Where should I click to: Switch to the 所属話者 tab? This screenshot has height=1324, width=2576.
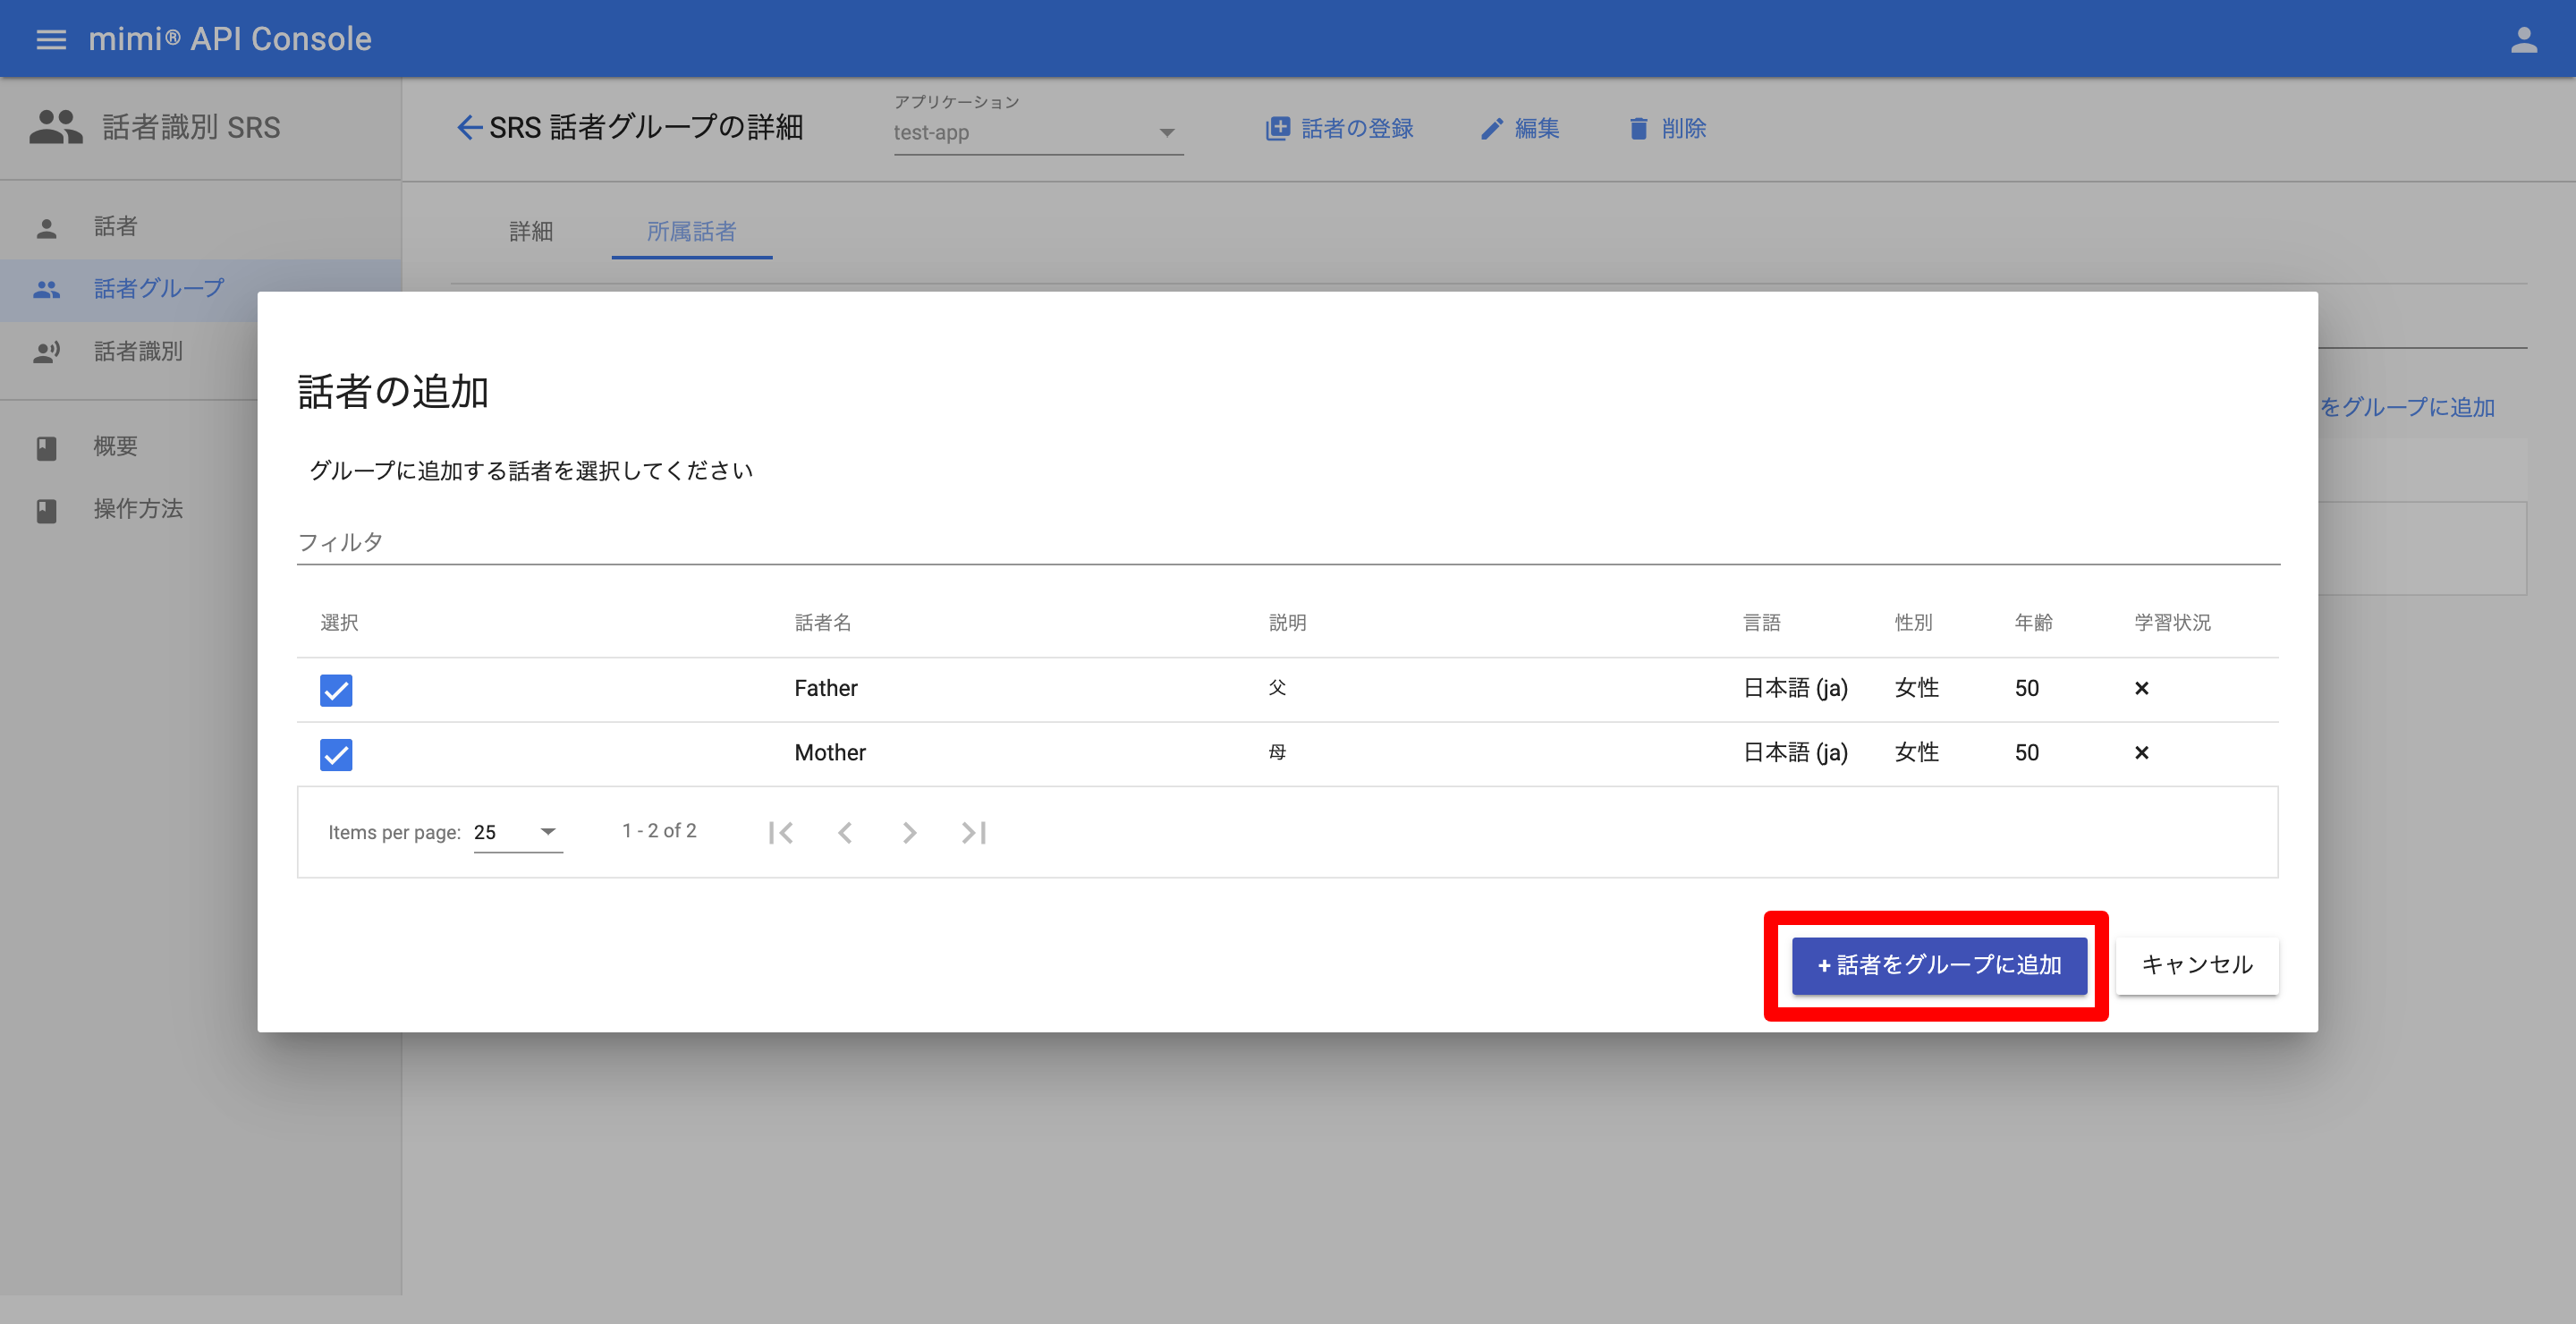click(x=691, y=231)
